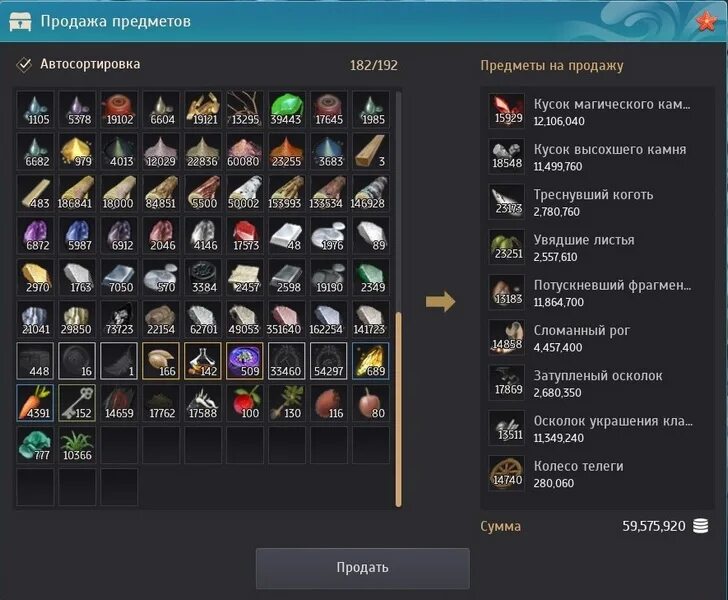
Task: Select Колесо телеги in the sale list
Action: coord(597,474)
